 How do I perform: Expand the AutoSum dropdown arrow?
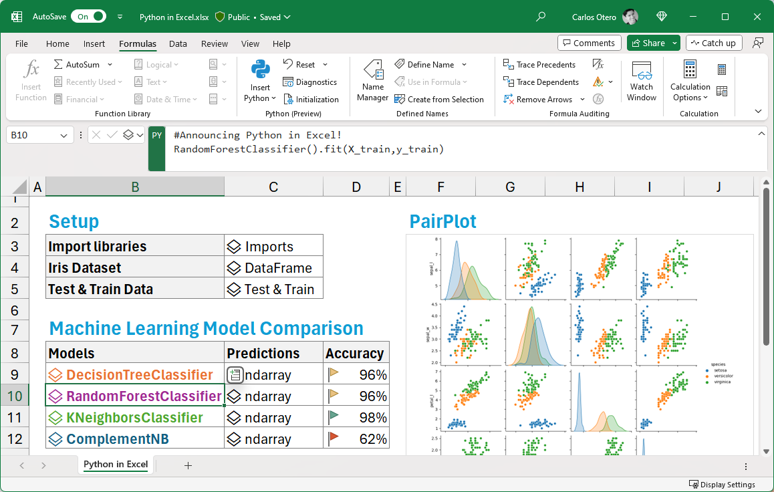[110, 65]
